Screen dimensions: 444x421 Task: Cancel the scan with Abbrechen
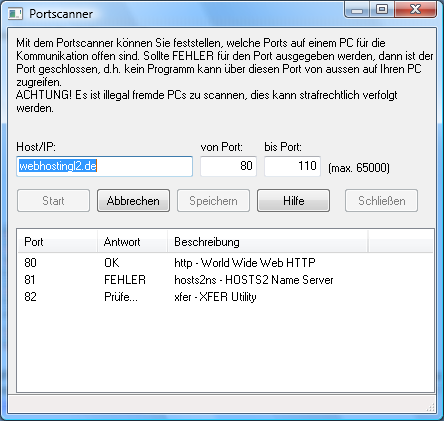pos(133,201)
